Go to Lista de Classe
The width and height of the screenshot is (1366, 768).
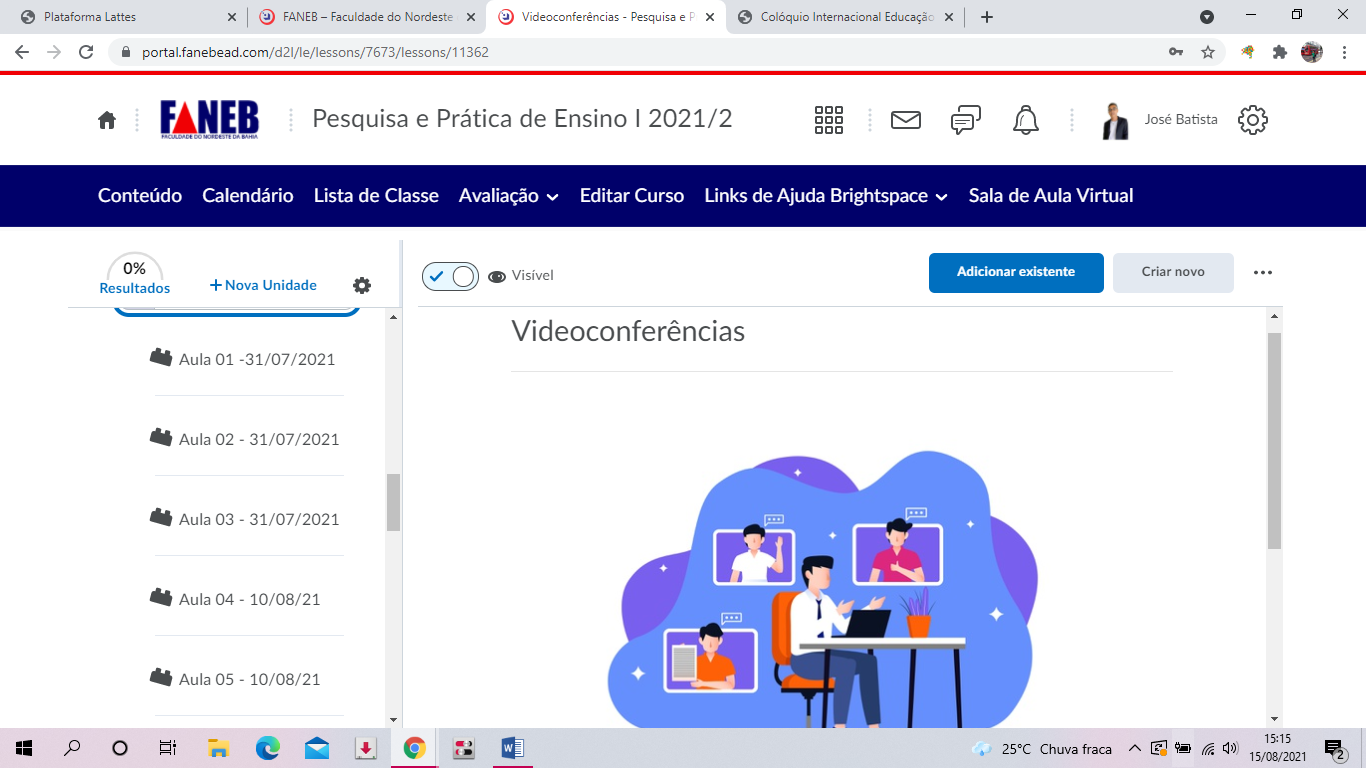tap(376, 196)
